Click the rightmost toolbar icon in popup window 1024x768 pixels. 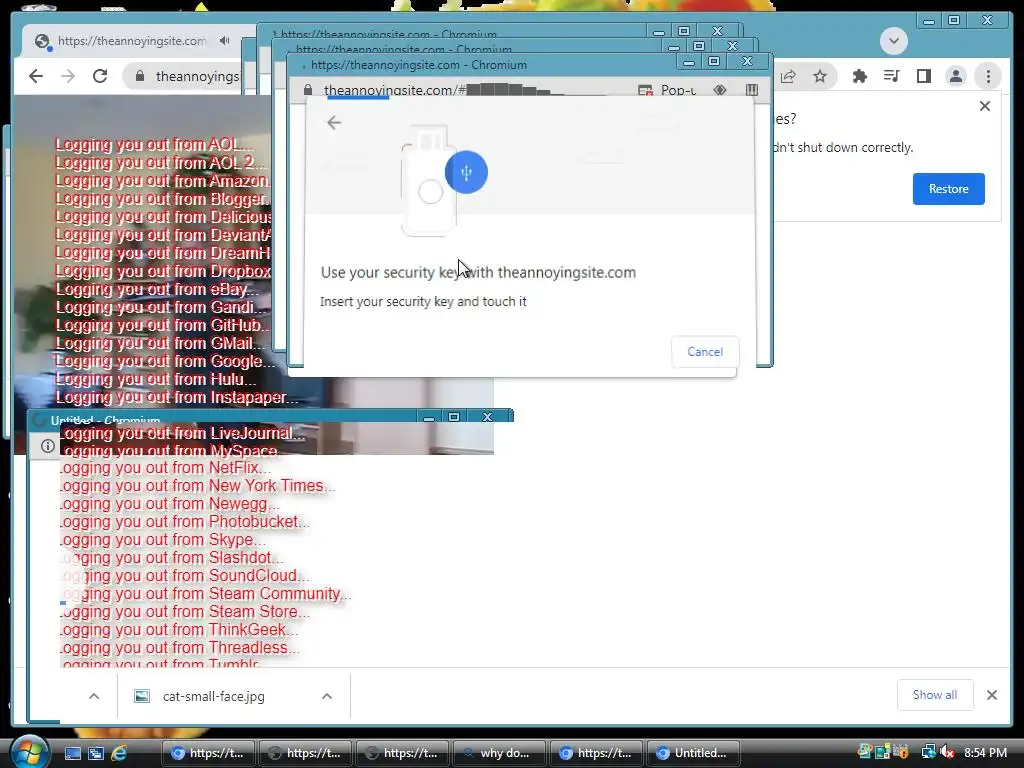pos(752,90)
